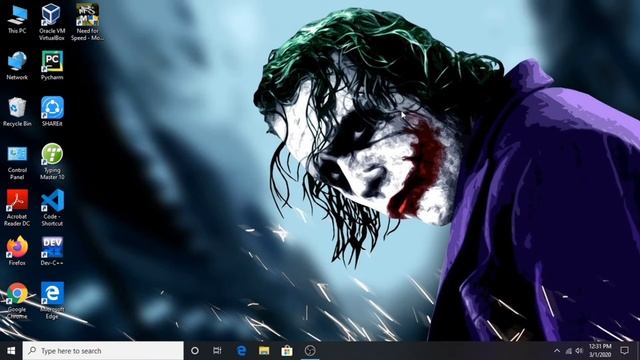Open Microsoft Edge desktop shortcut
Viewport: 640px width, 360px height.
pyautogui.click(x=52, y=301)
